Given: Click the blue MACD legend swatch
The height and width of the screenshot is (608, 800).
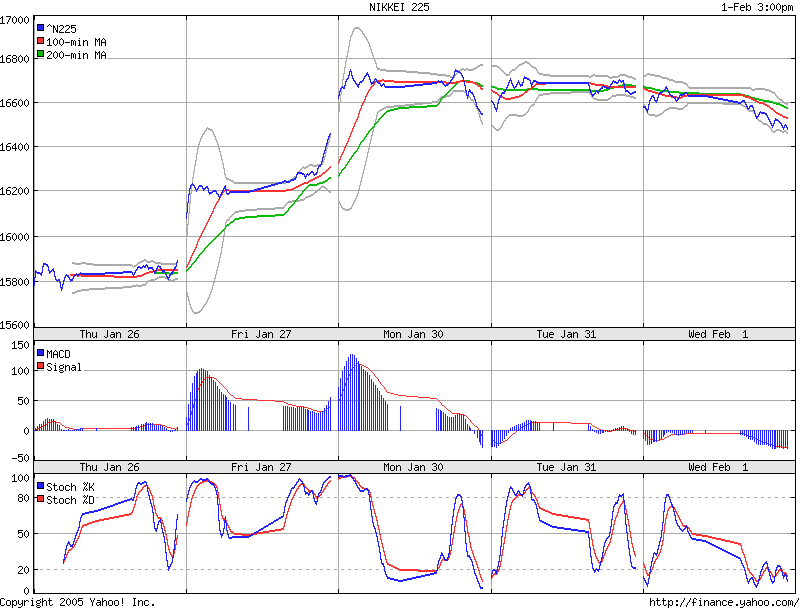Looking at the screenshot, I should coord(40,352).
